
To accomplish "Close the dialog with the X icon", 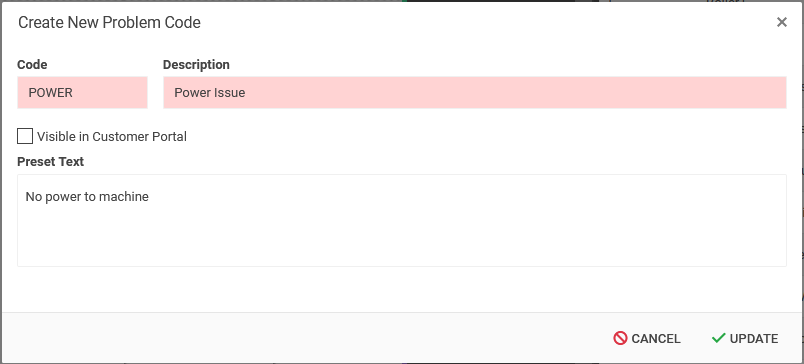I will click(x=781, y=22).
